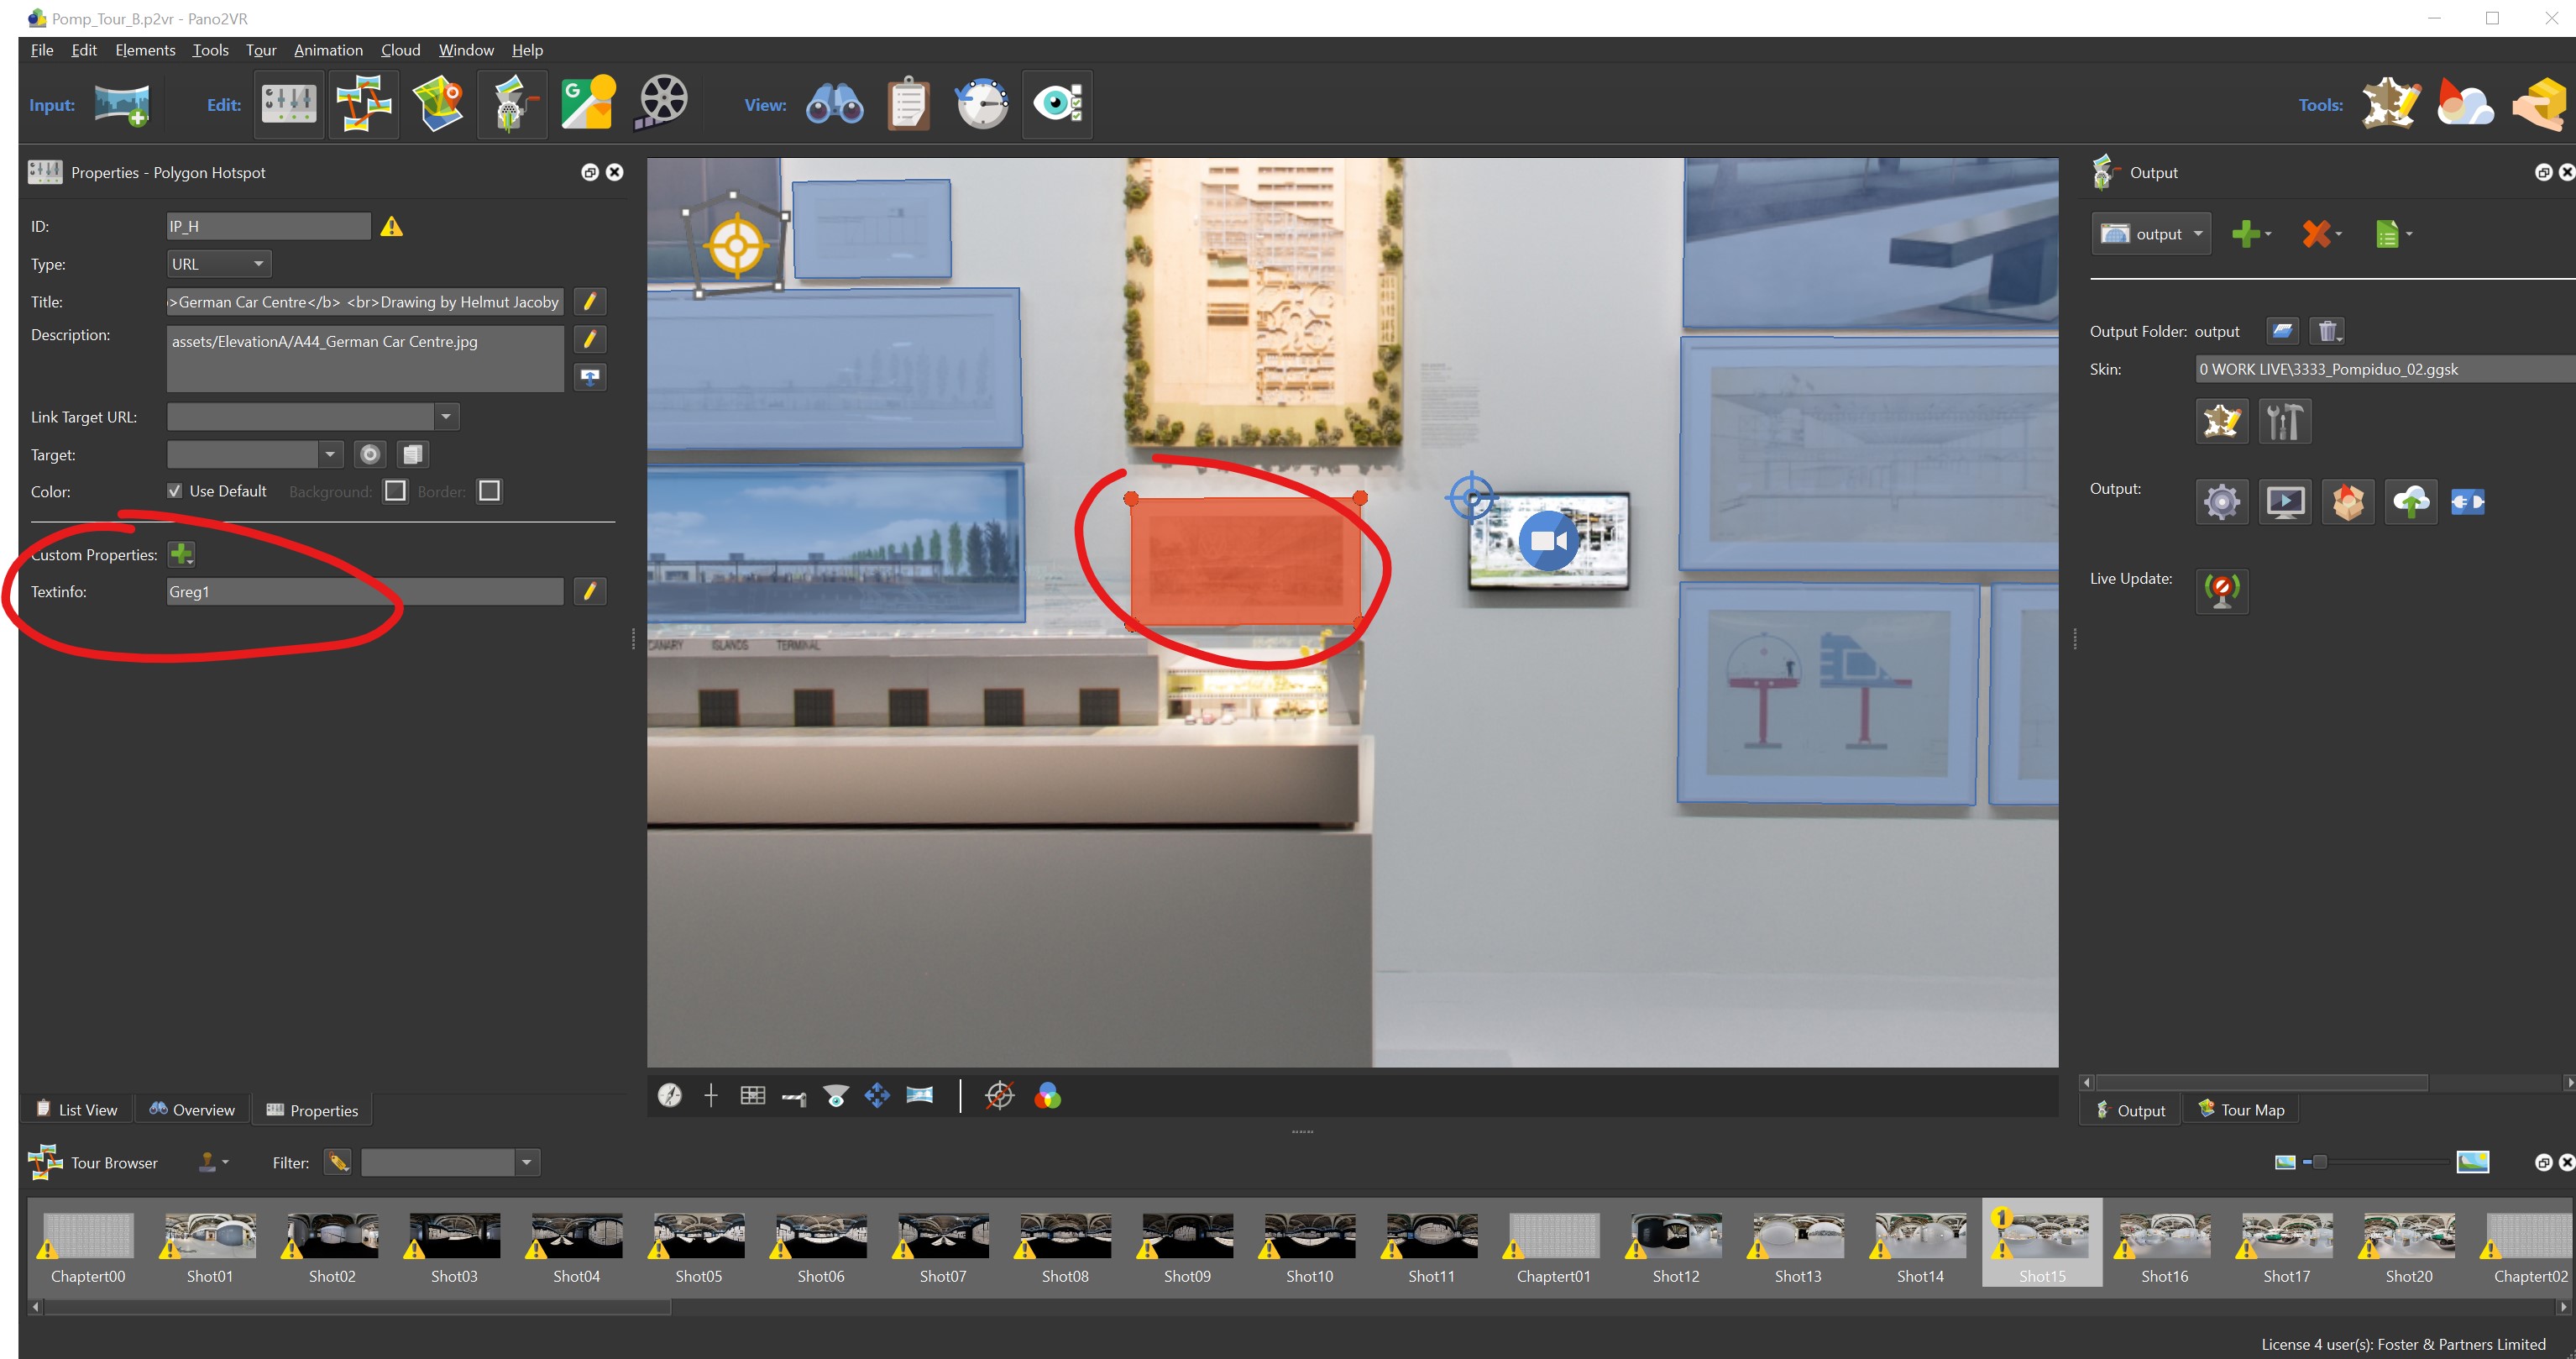This screenshot has height=1359, width=2576.
Task: Toggle the Background checkbox in Color section
Action: 392,491
